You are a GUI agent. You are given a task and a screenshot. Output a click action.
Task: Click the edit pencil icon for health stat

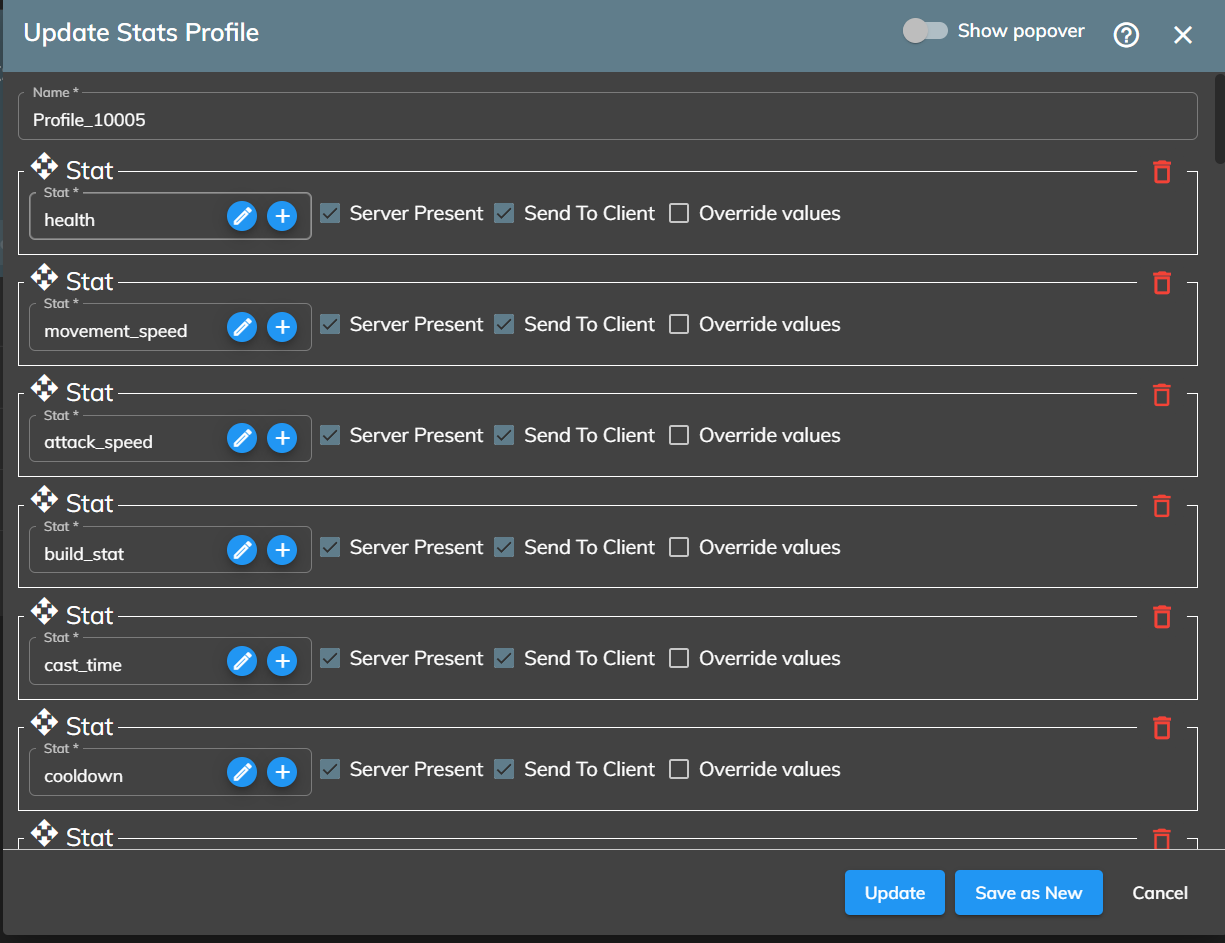pyautogui.click(x=242, y=216)
